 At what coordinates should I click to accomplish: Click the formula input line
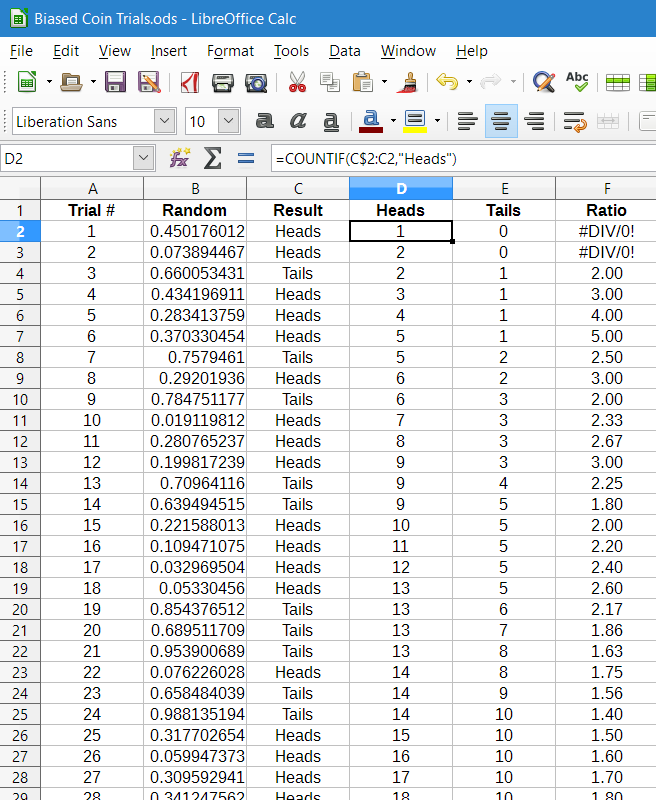pos(463,159)
